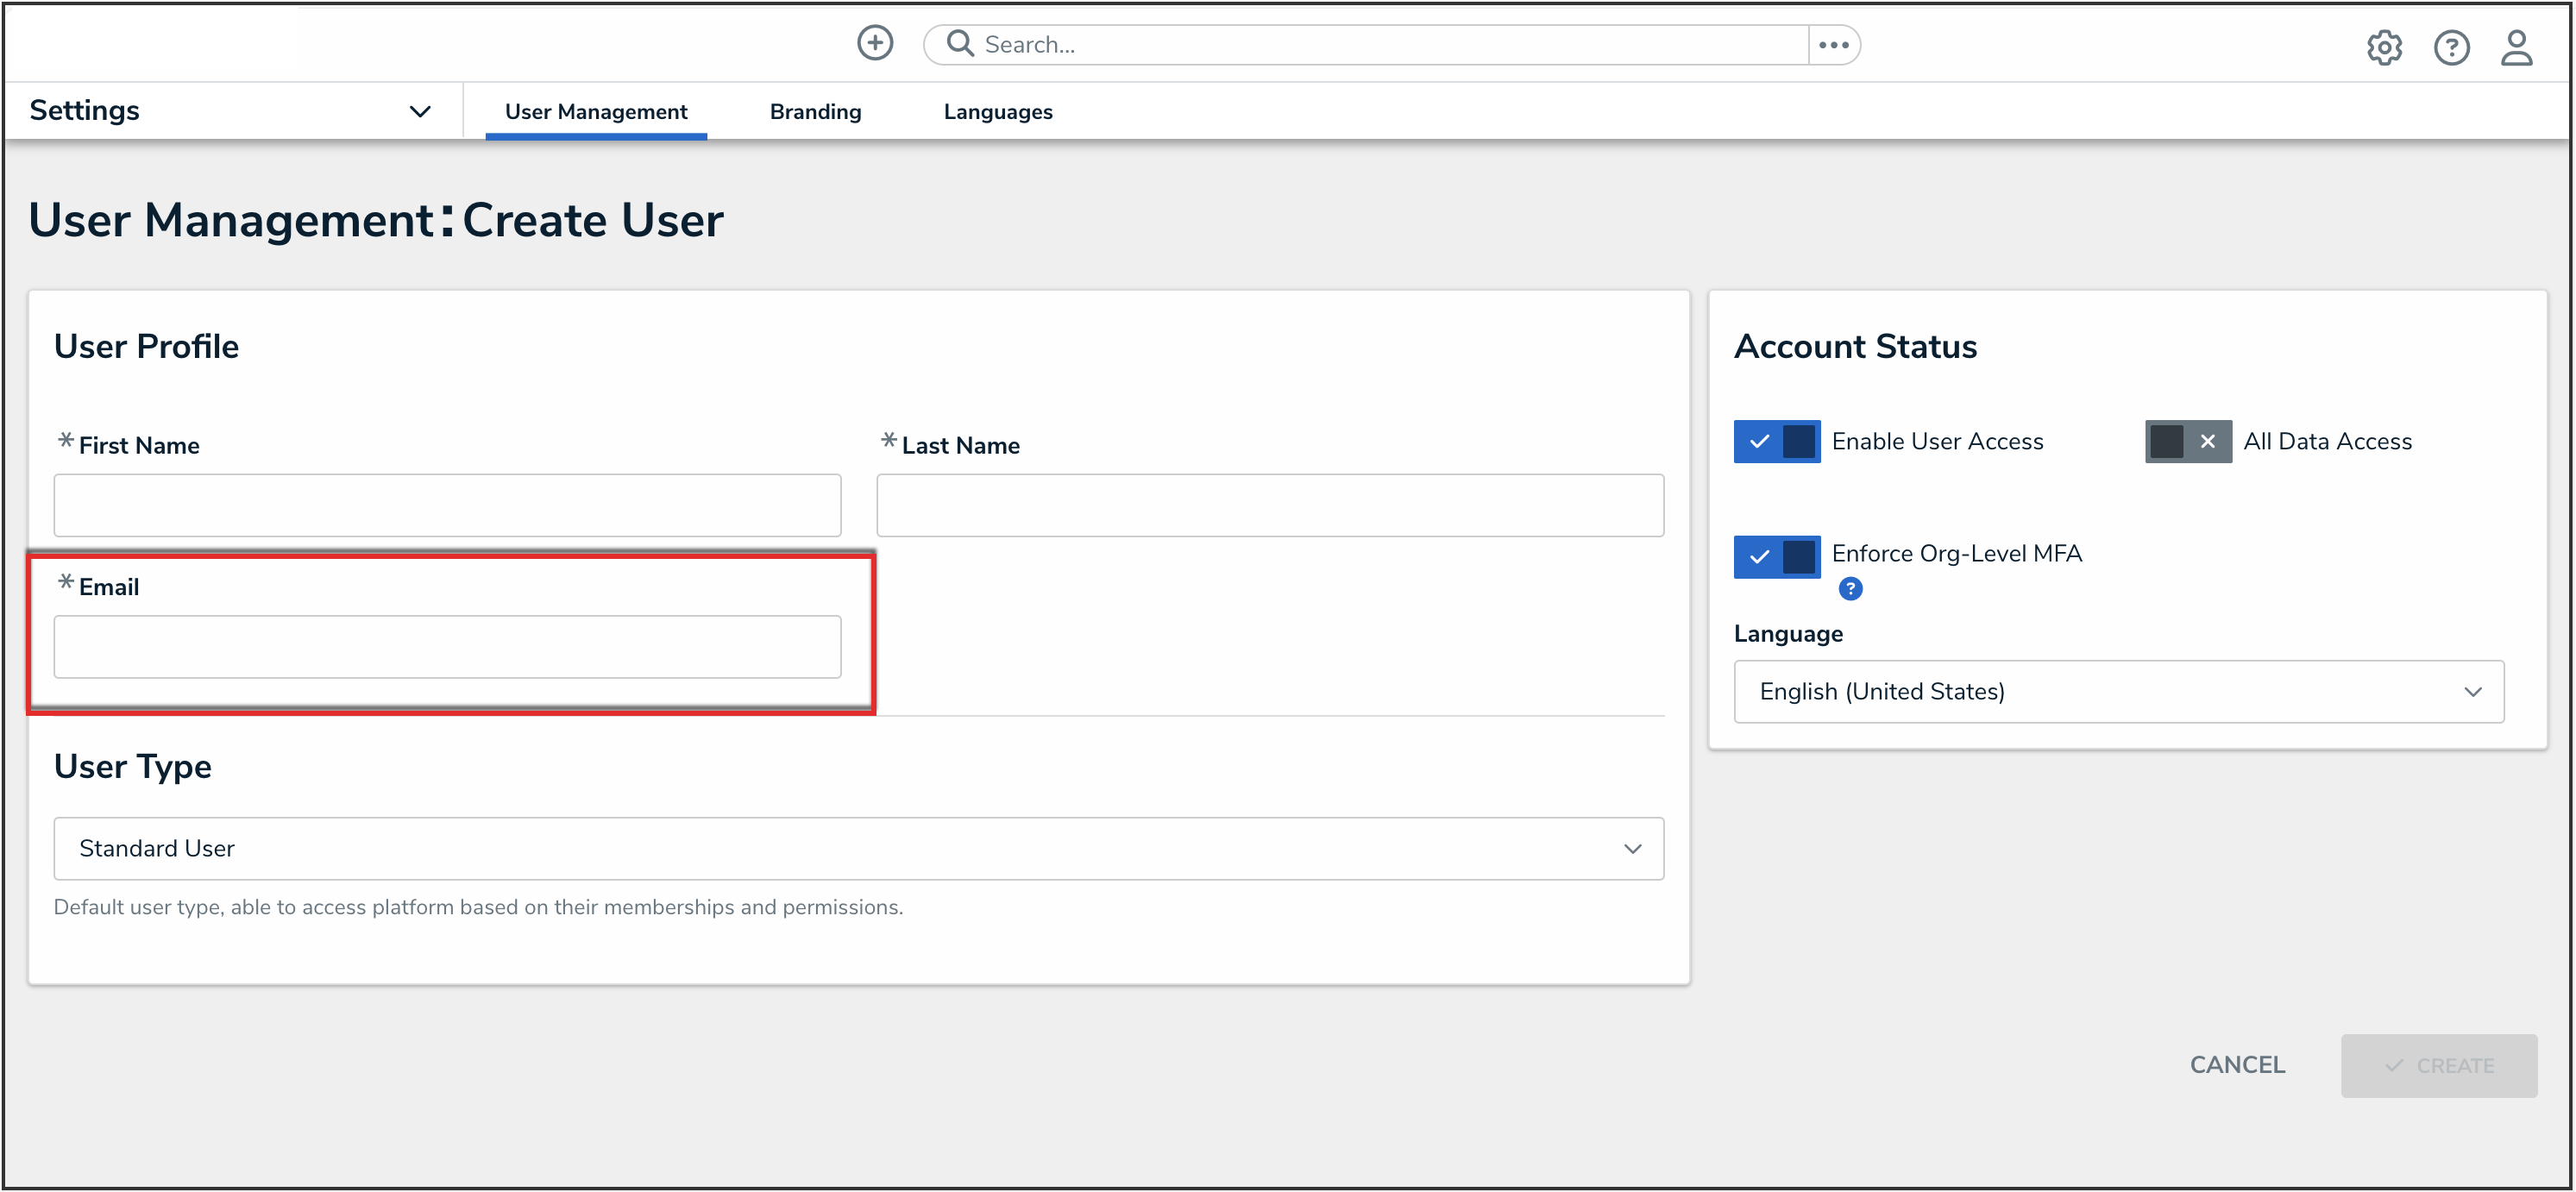
Task: Expand the Settings navigation dropdown
Action: (420, 111)
